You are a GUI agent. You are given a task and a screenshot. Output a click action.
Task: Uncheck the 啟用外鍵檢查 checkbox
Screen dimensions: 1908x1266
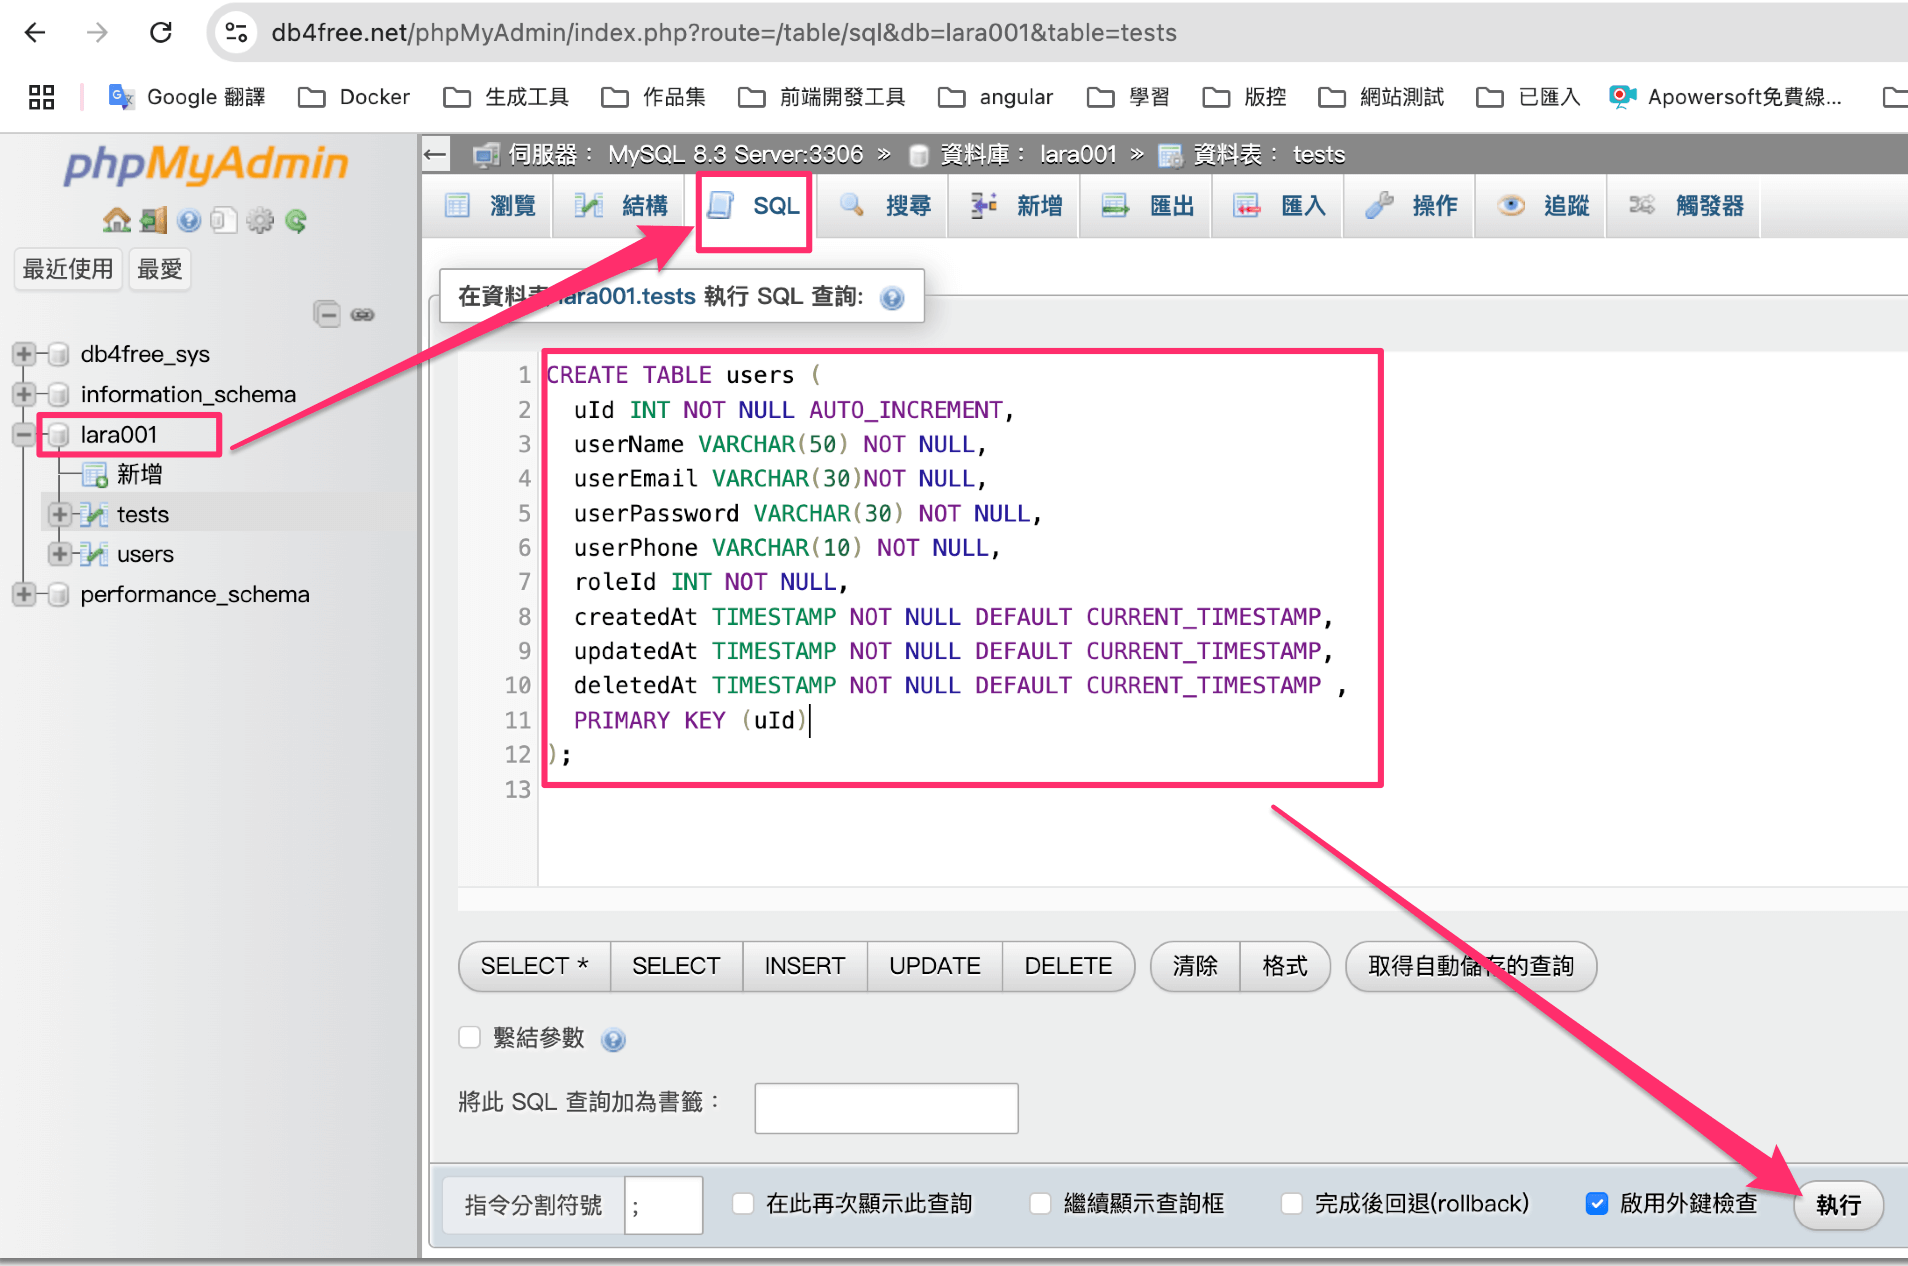coord(1597,1203)
